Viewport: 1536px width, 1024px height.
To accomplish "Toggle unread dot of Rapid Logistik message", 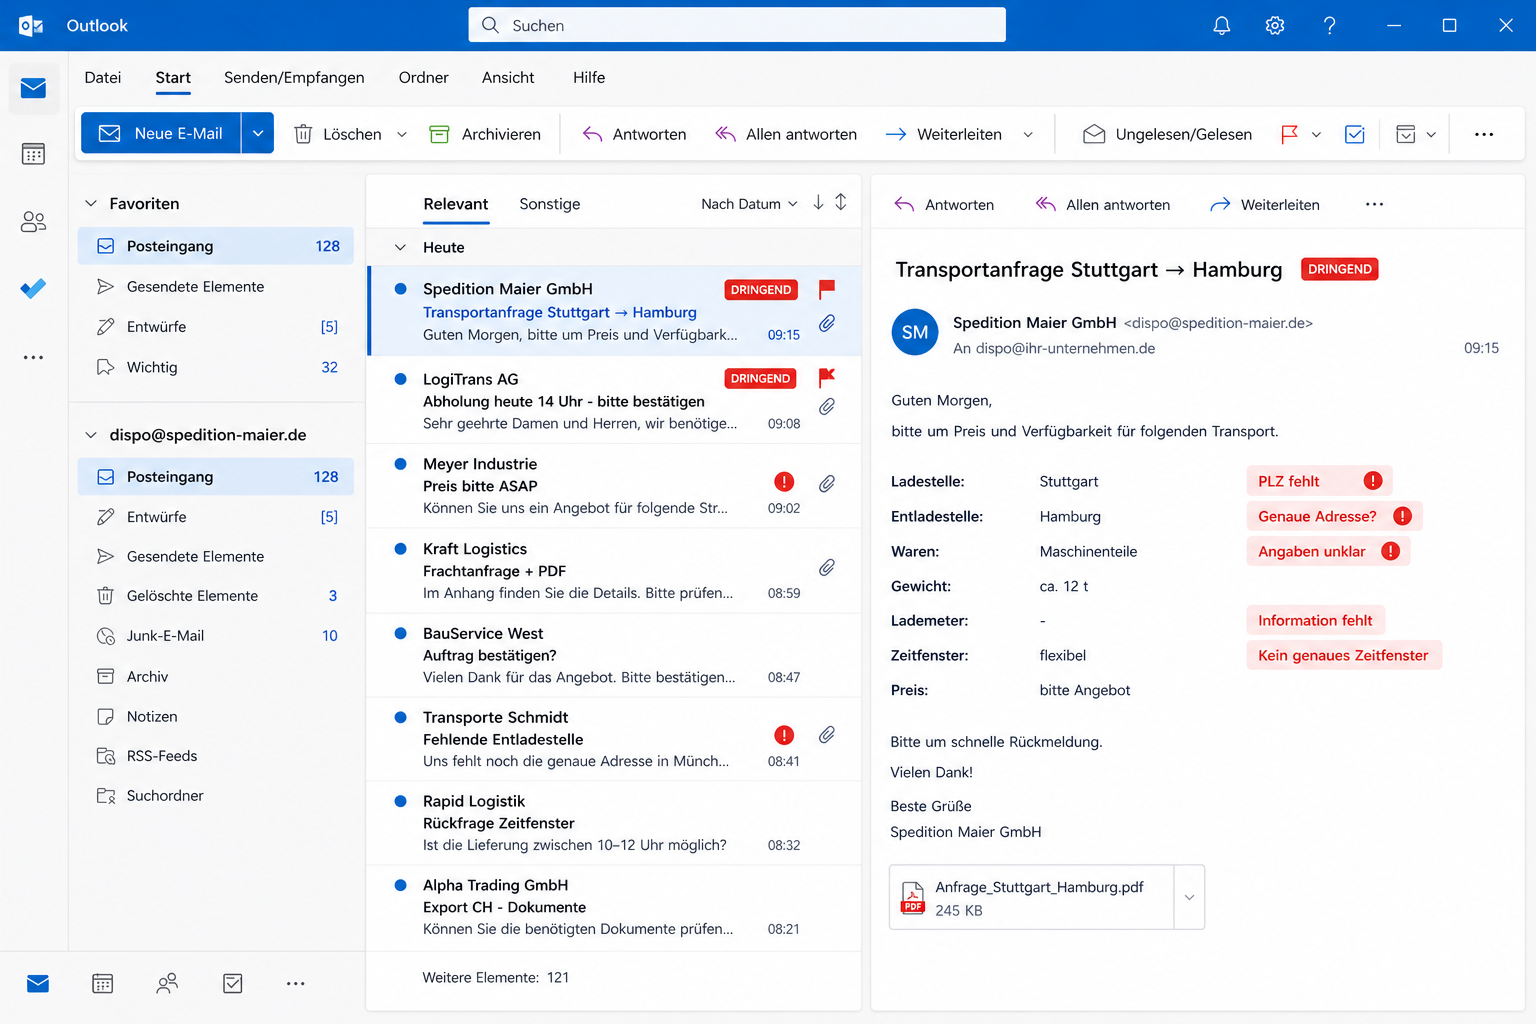I will pyautogui.click(x=401, y=801).
